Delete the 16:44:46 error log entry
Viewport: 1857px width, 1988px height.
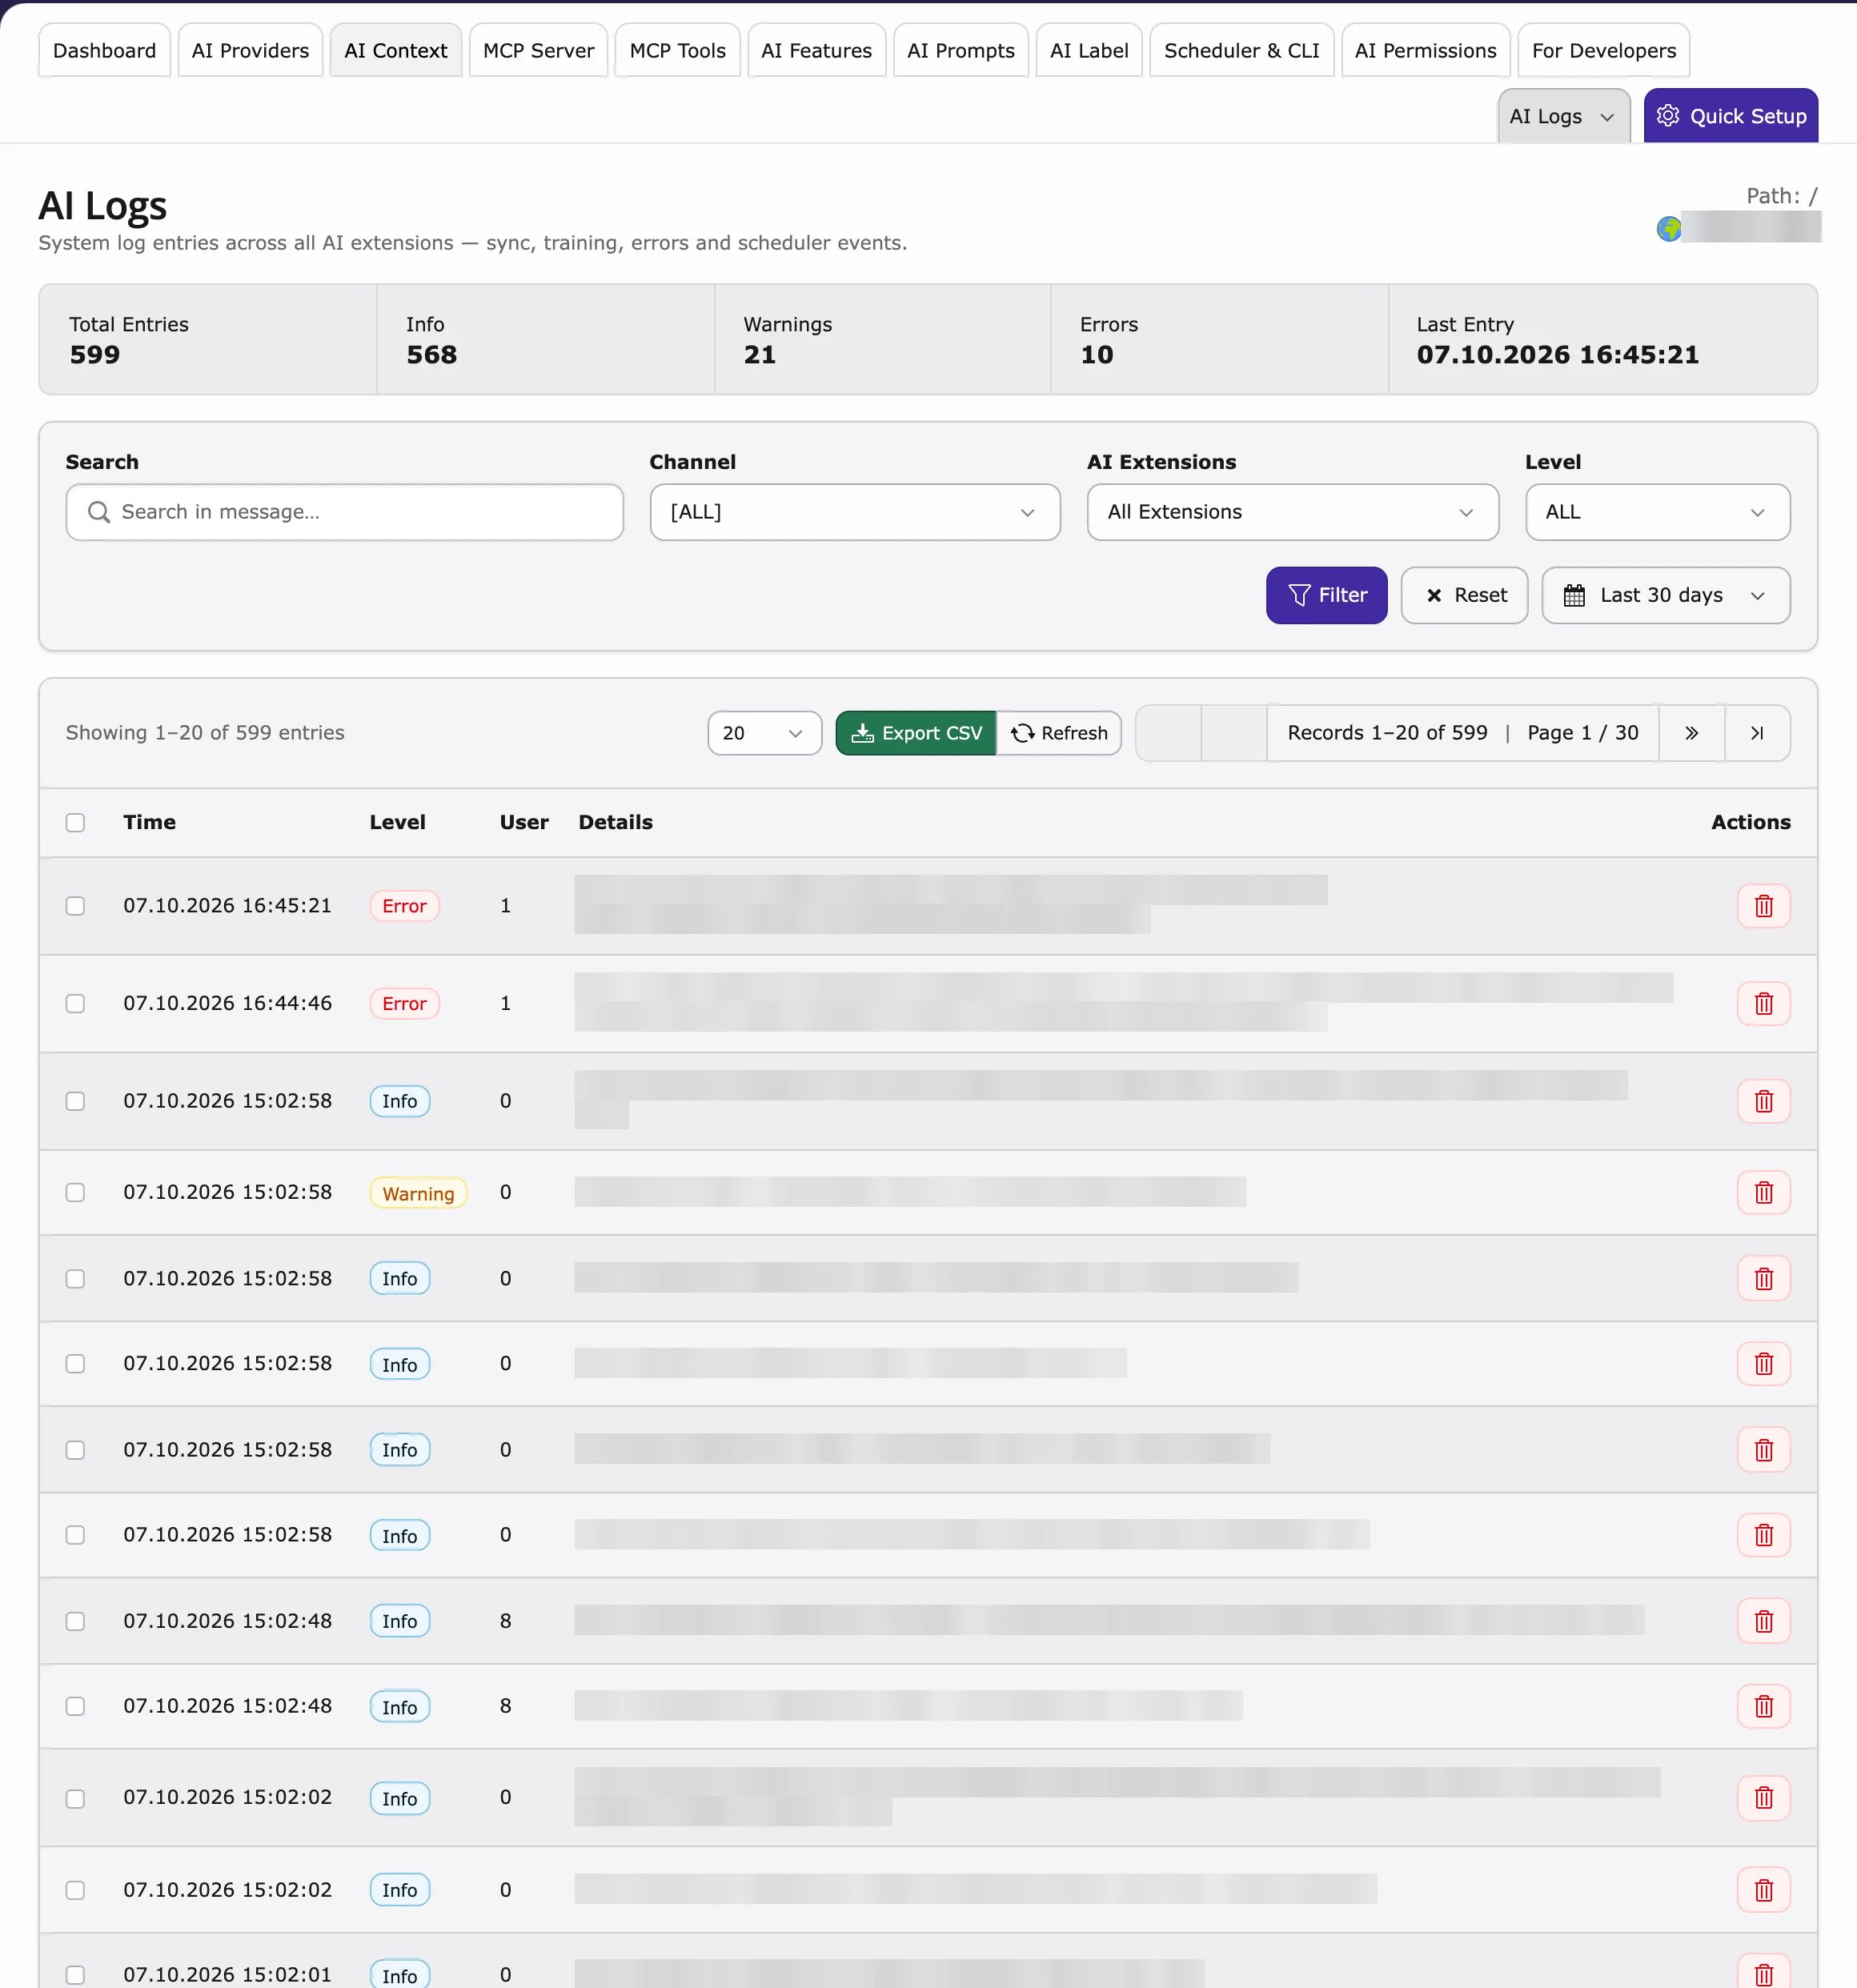pos(1763,1003)
